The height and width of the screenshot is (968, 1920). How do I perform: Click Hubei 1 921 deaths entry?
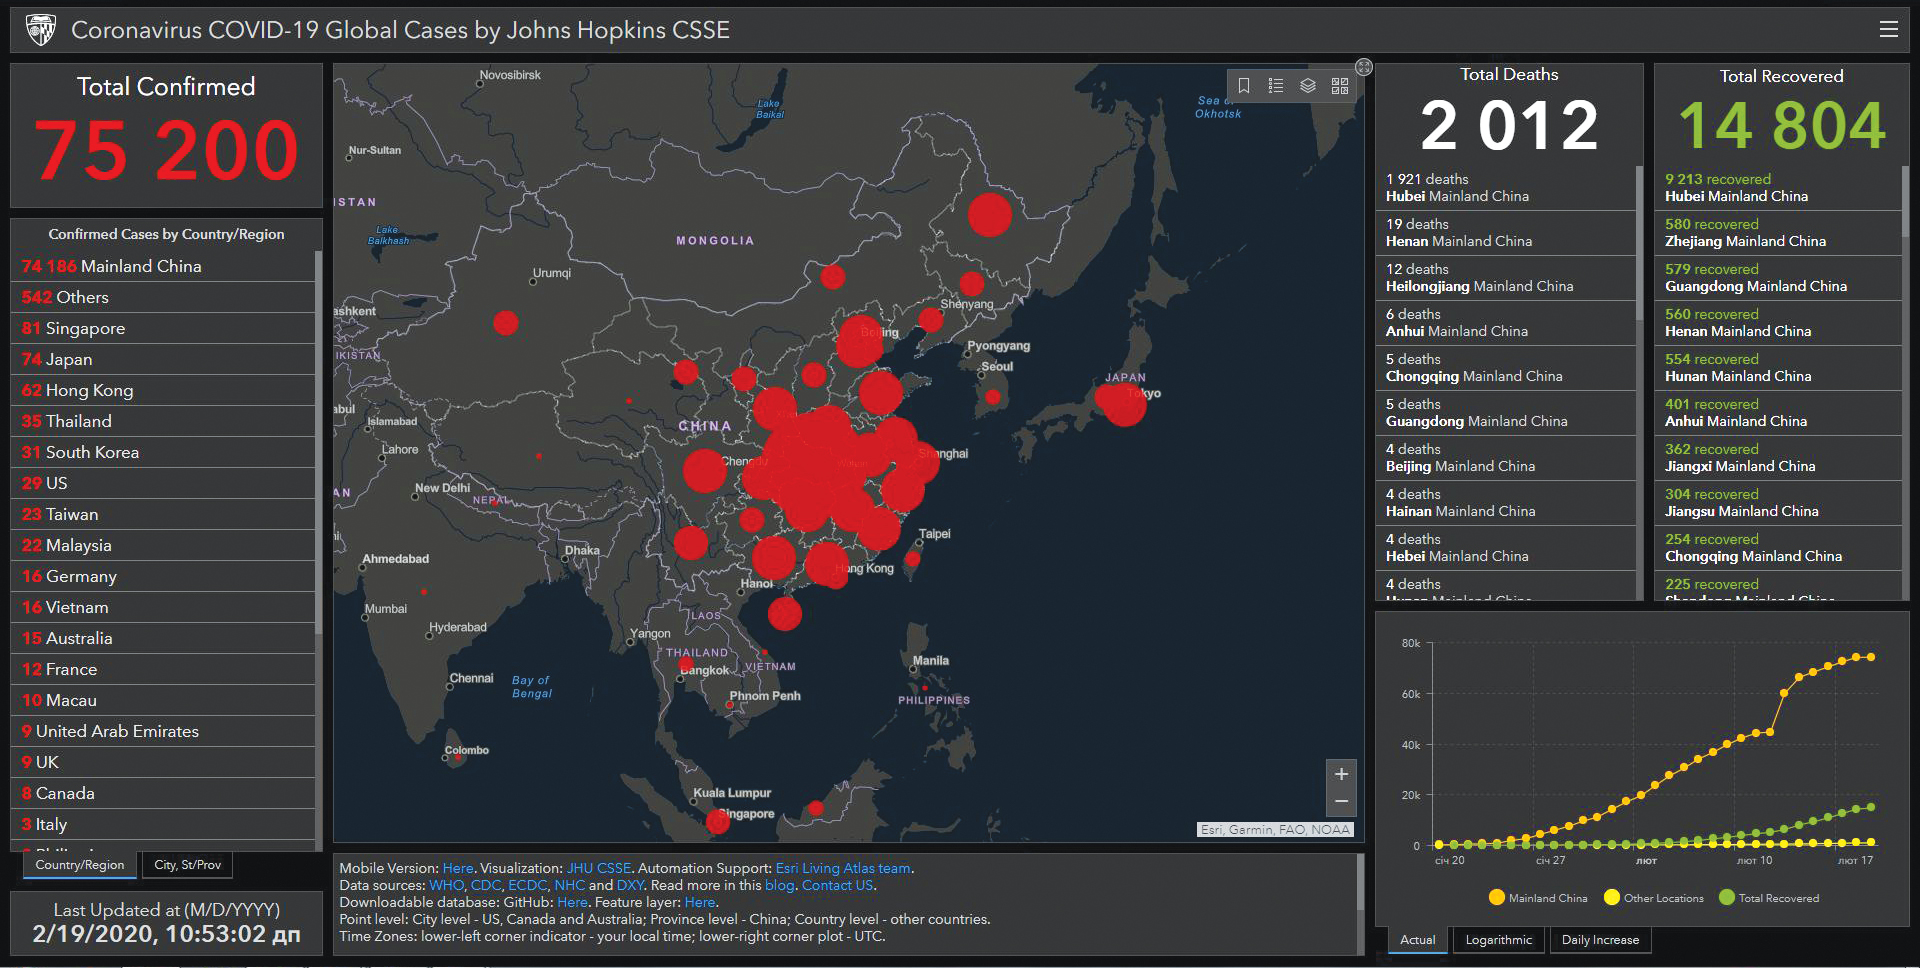click(1506, 188)
